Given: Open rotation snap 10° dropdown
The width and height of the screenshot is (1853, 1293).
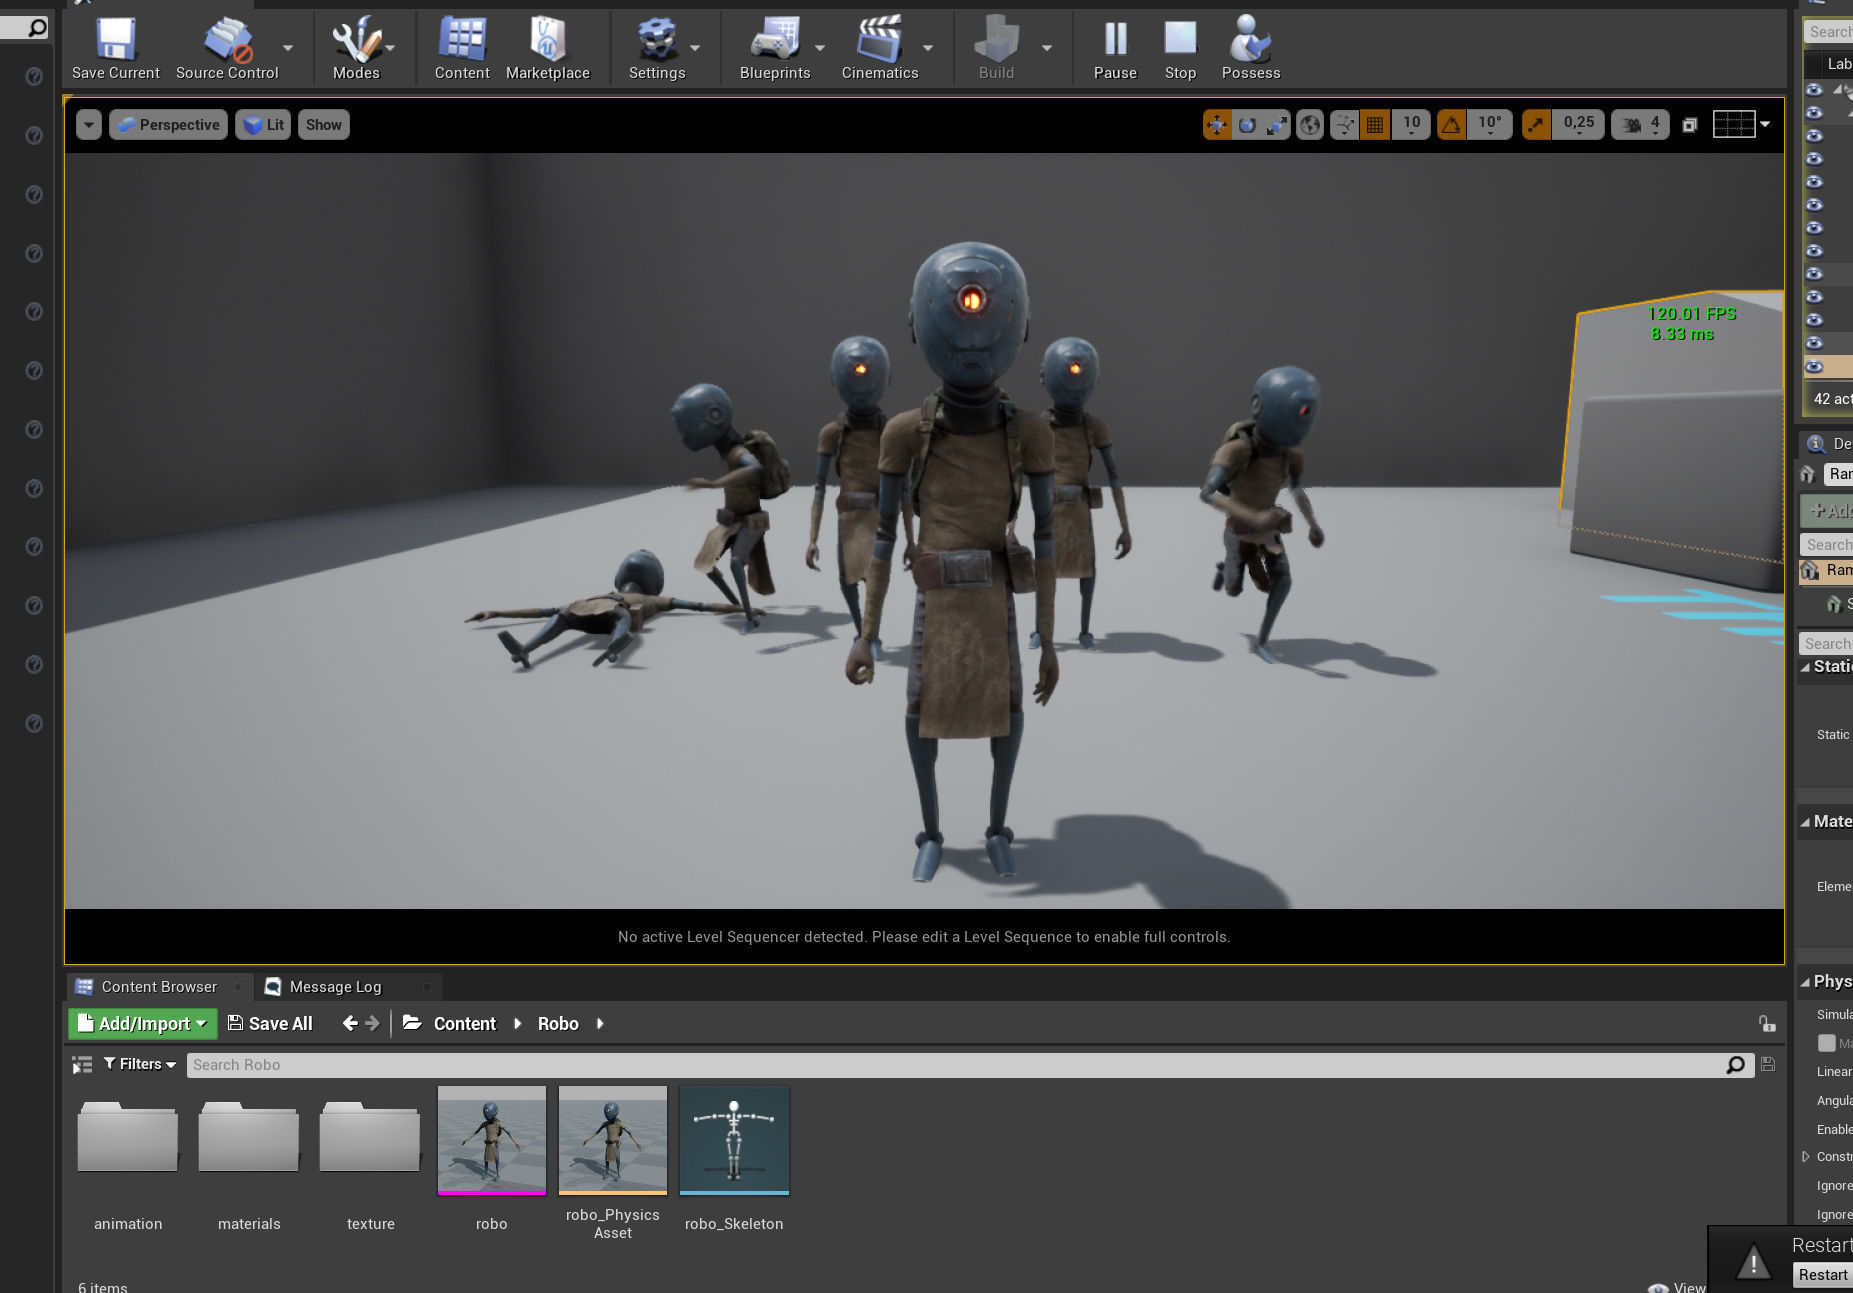Looking at the screenshot, I should click(x=1489, y=125).
